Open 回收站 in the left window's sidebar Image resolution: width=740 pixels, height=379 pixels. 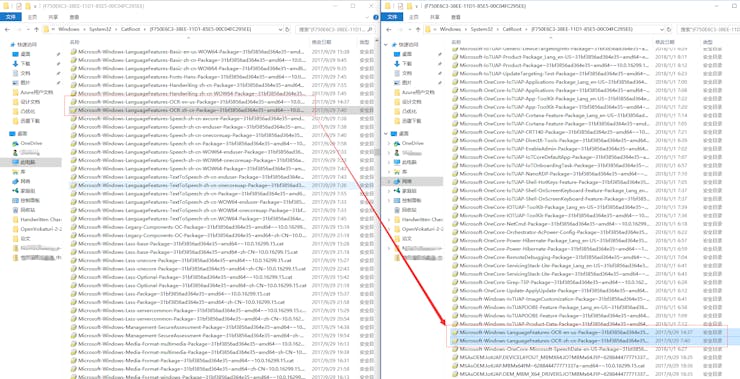click(x=25, y=210)
